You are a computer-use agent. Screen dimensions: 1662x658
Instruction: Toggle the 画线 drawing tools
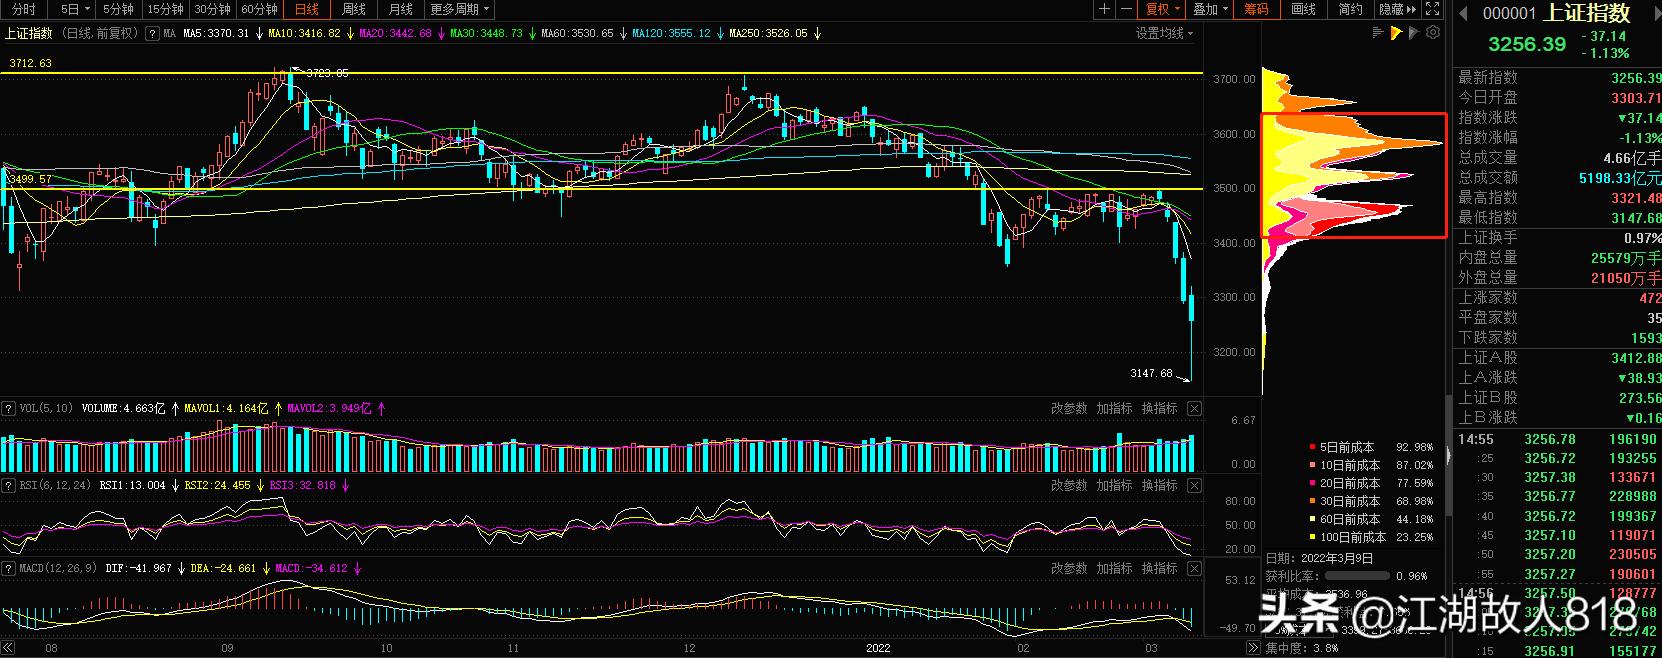point(1303,9)
